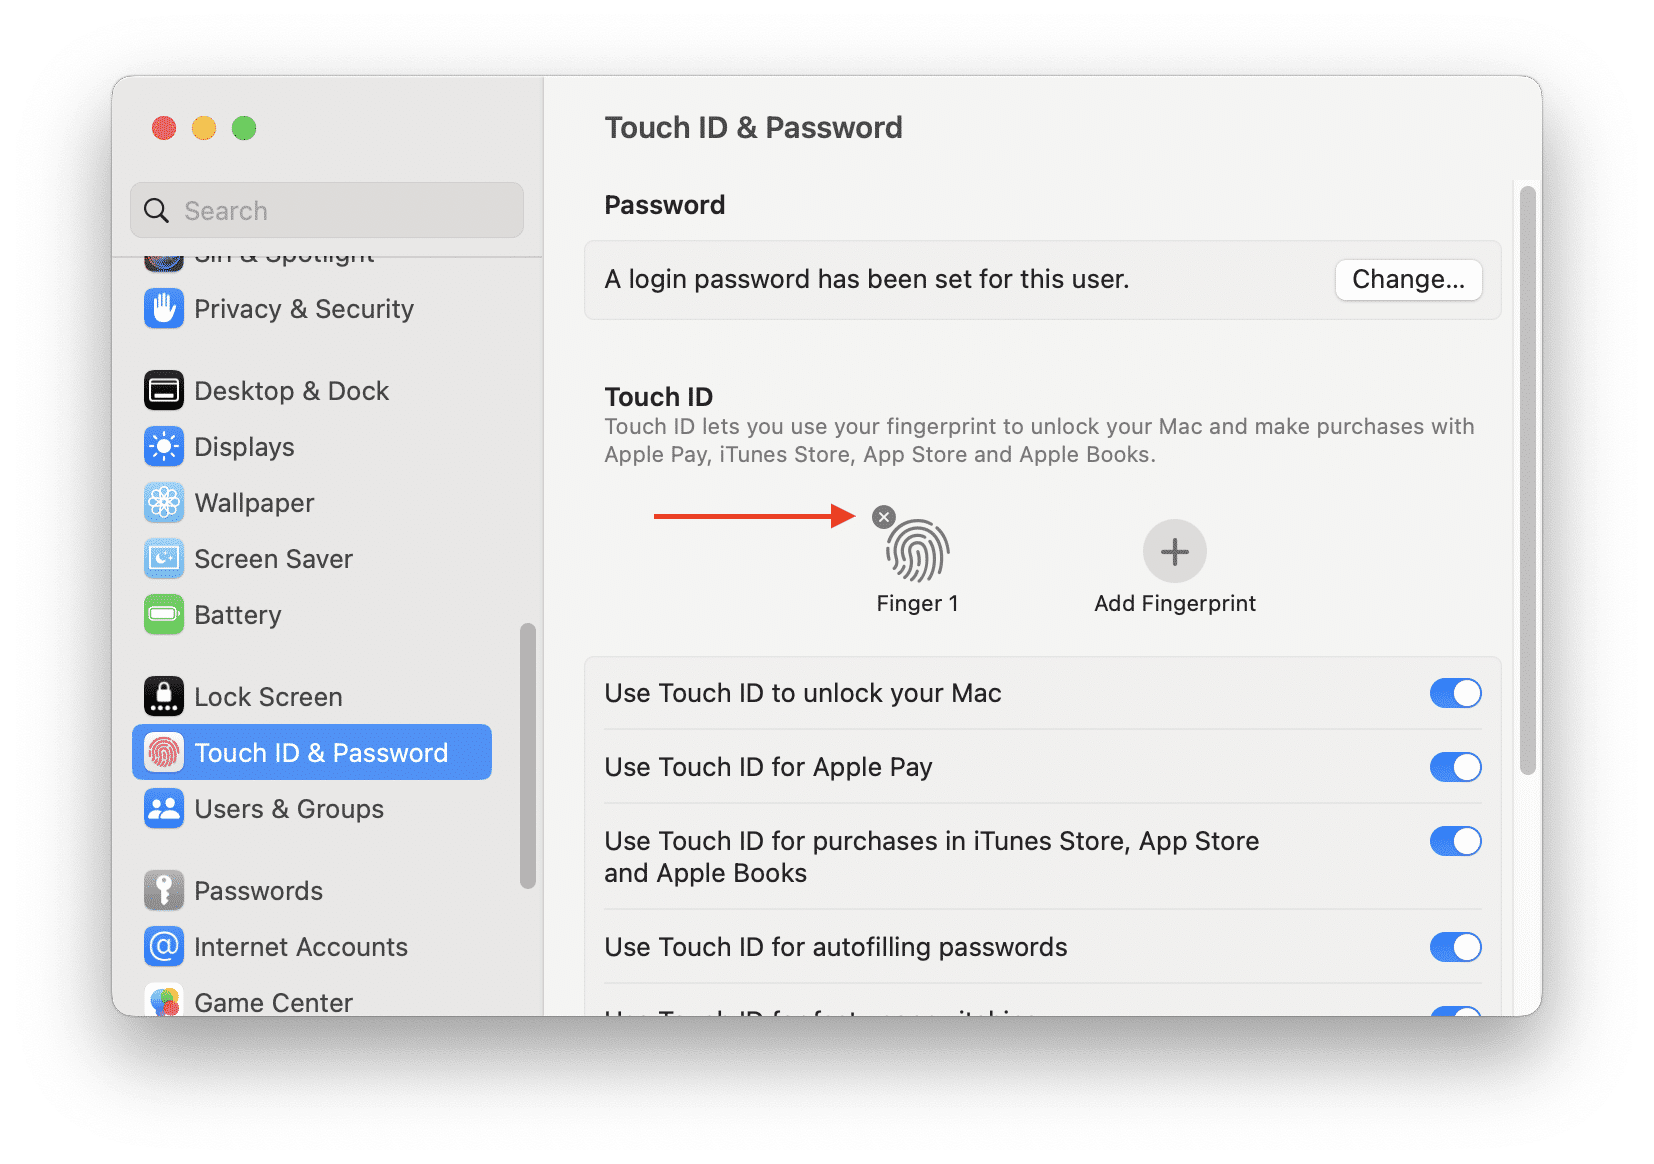Click the Finger 1 label
1654x1164 pixels.
tap(917, 603)
